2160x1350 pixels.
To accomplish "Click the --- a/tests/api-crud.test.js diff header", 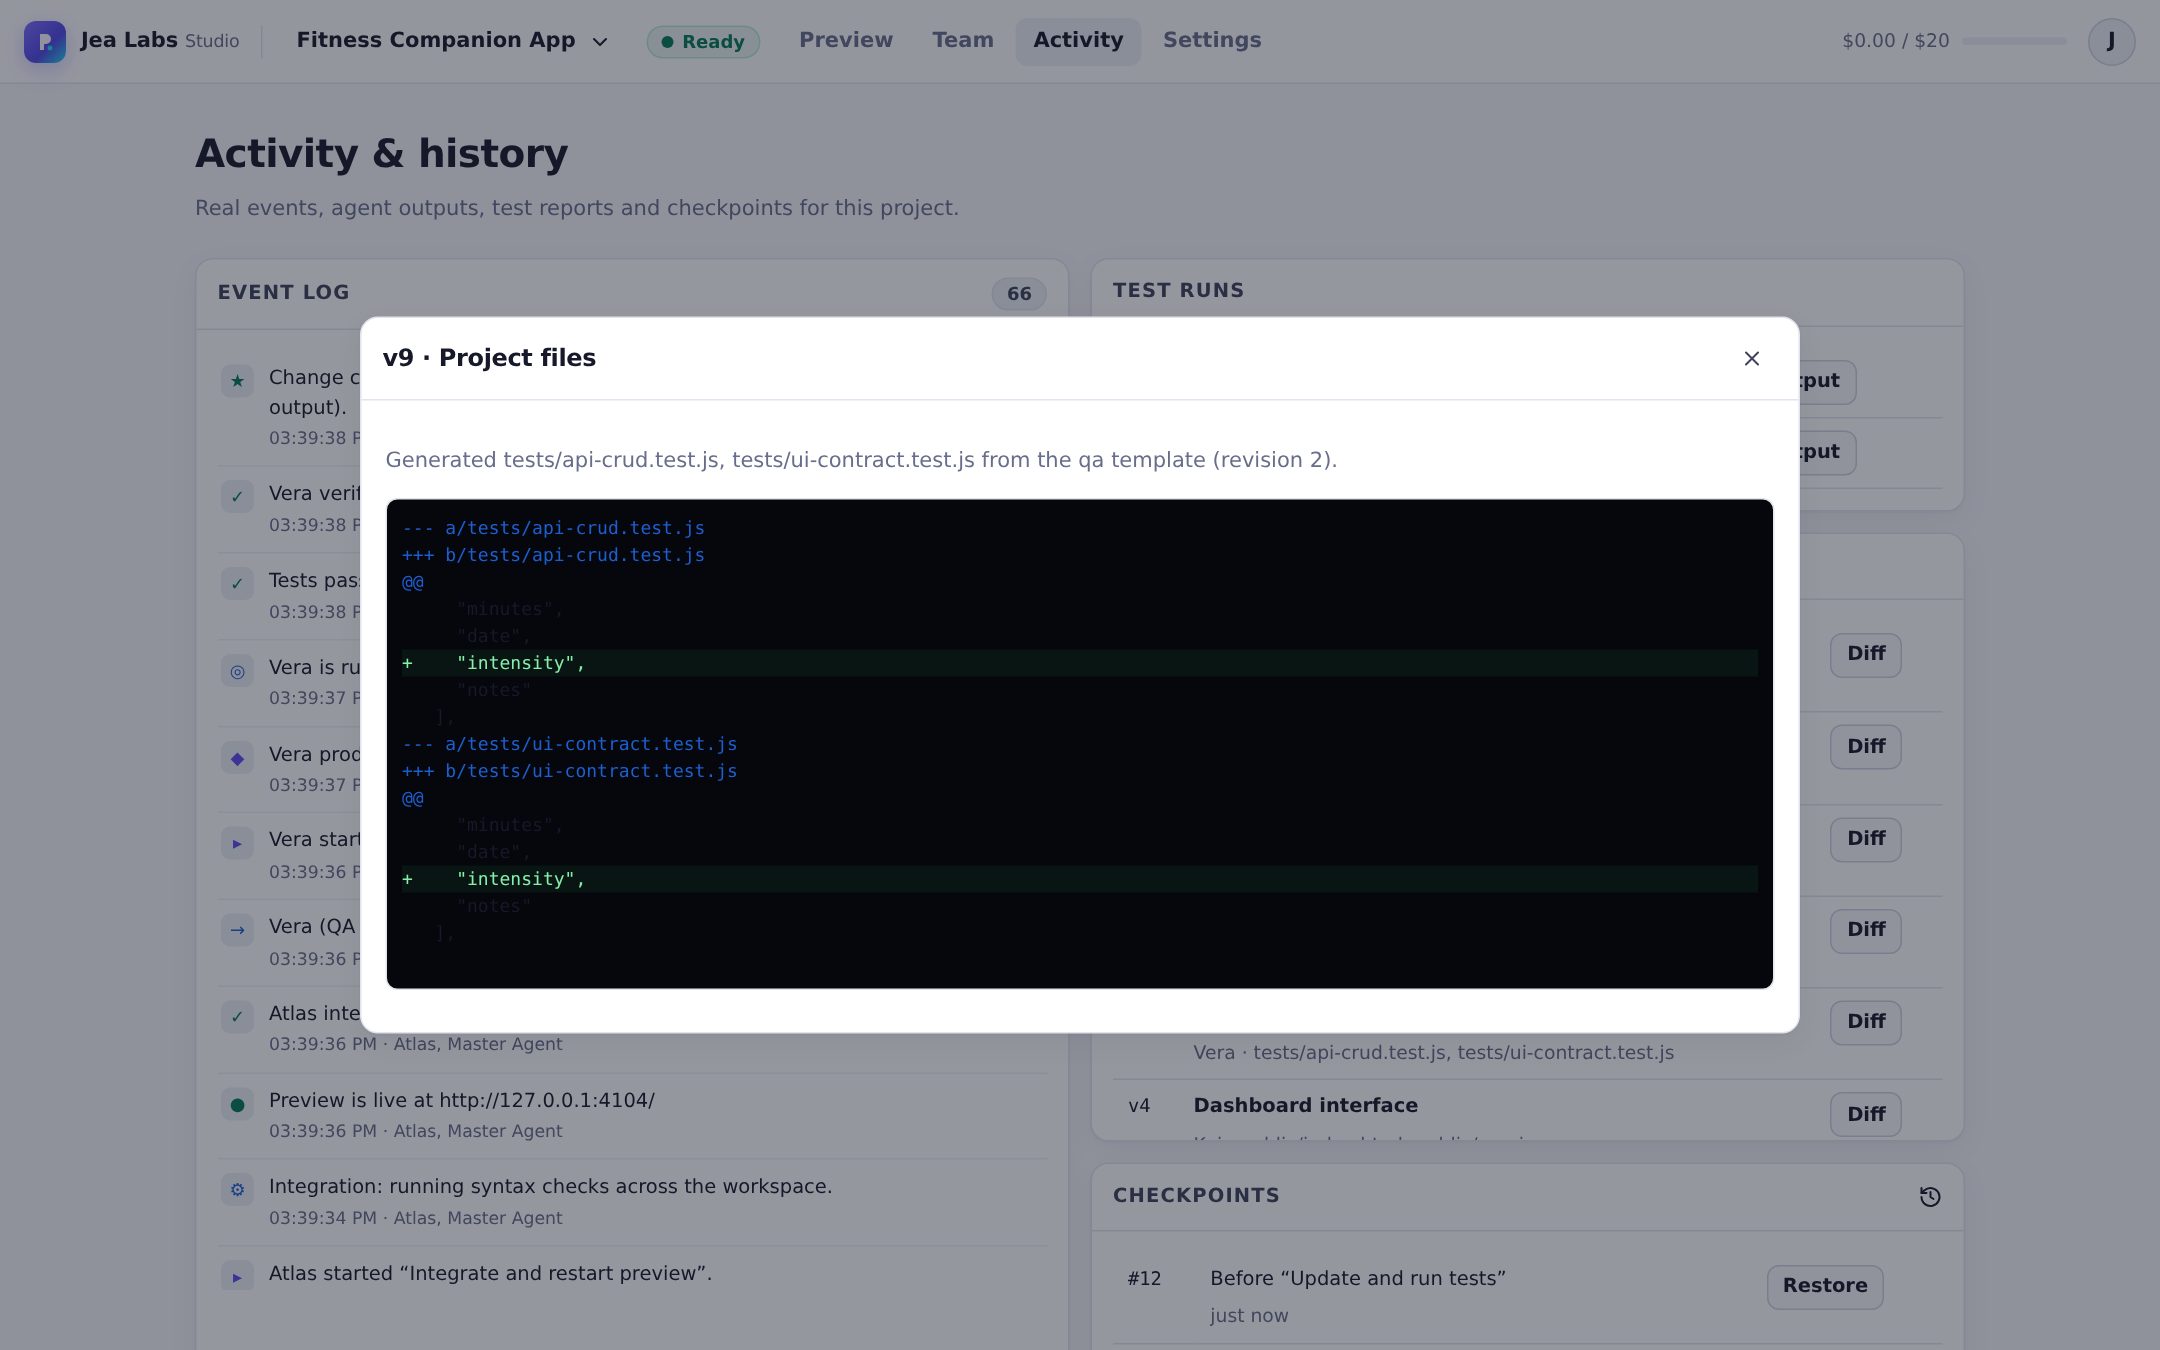I will (x=554, y=528).
